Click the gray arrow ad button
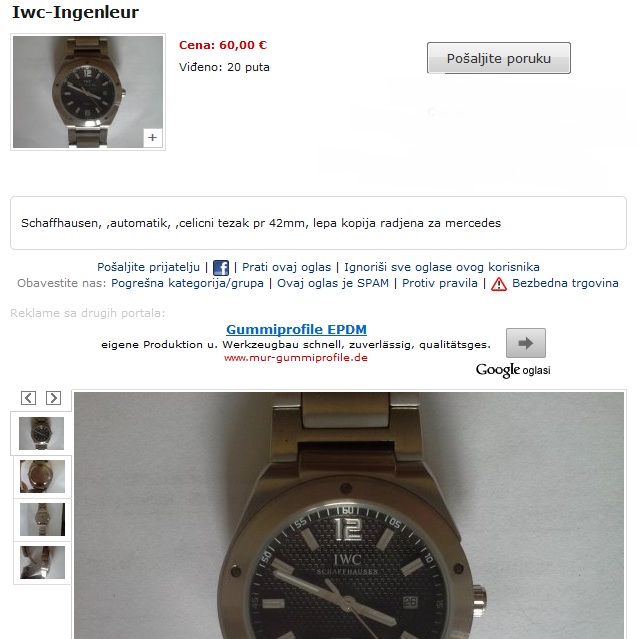Image resolution: width=637 pixels, height=639 pixels. [526, 343]
